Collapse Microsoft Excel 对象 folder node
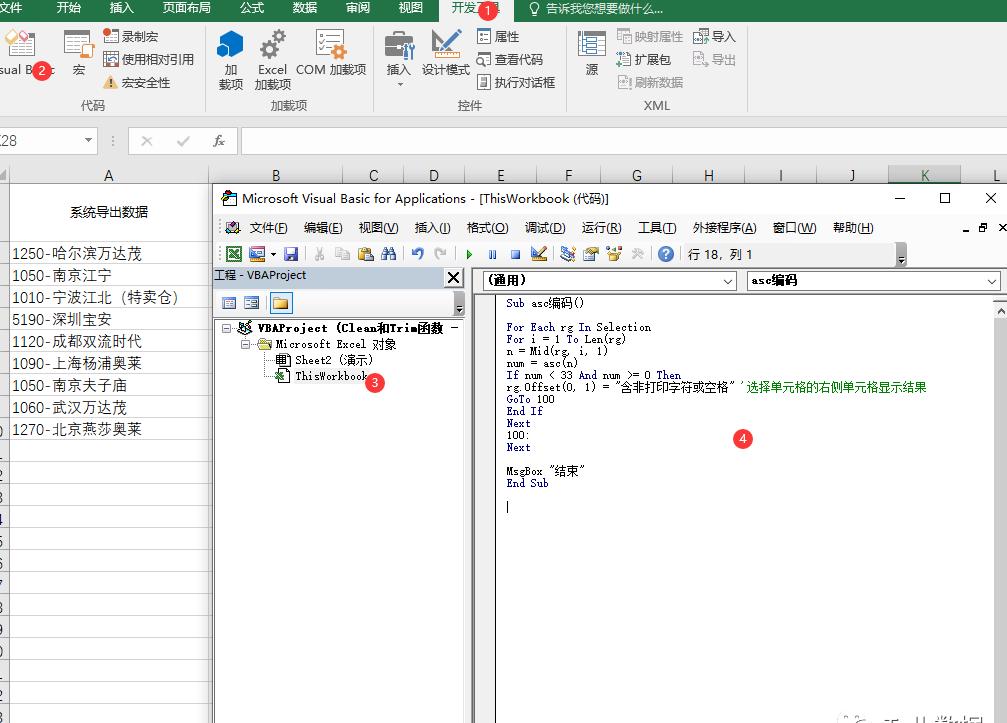1007x723 pixels. click(x=245, y=344)
